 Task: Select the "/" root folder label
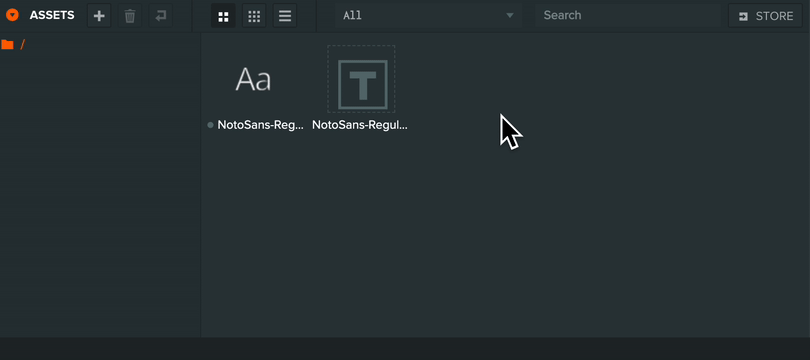[23, 44]
